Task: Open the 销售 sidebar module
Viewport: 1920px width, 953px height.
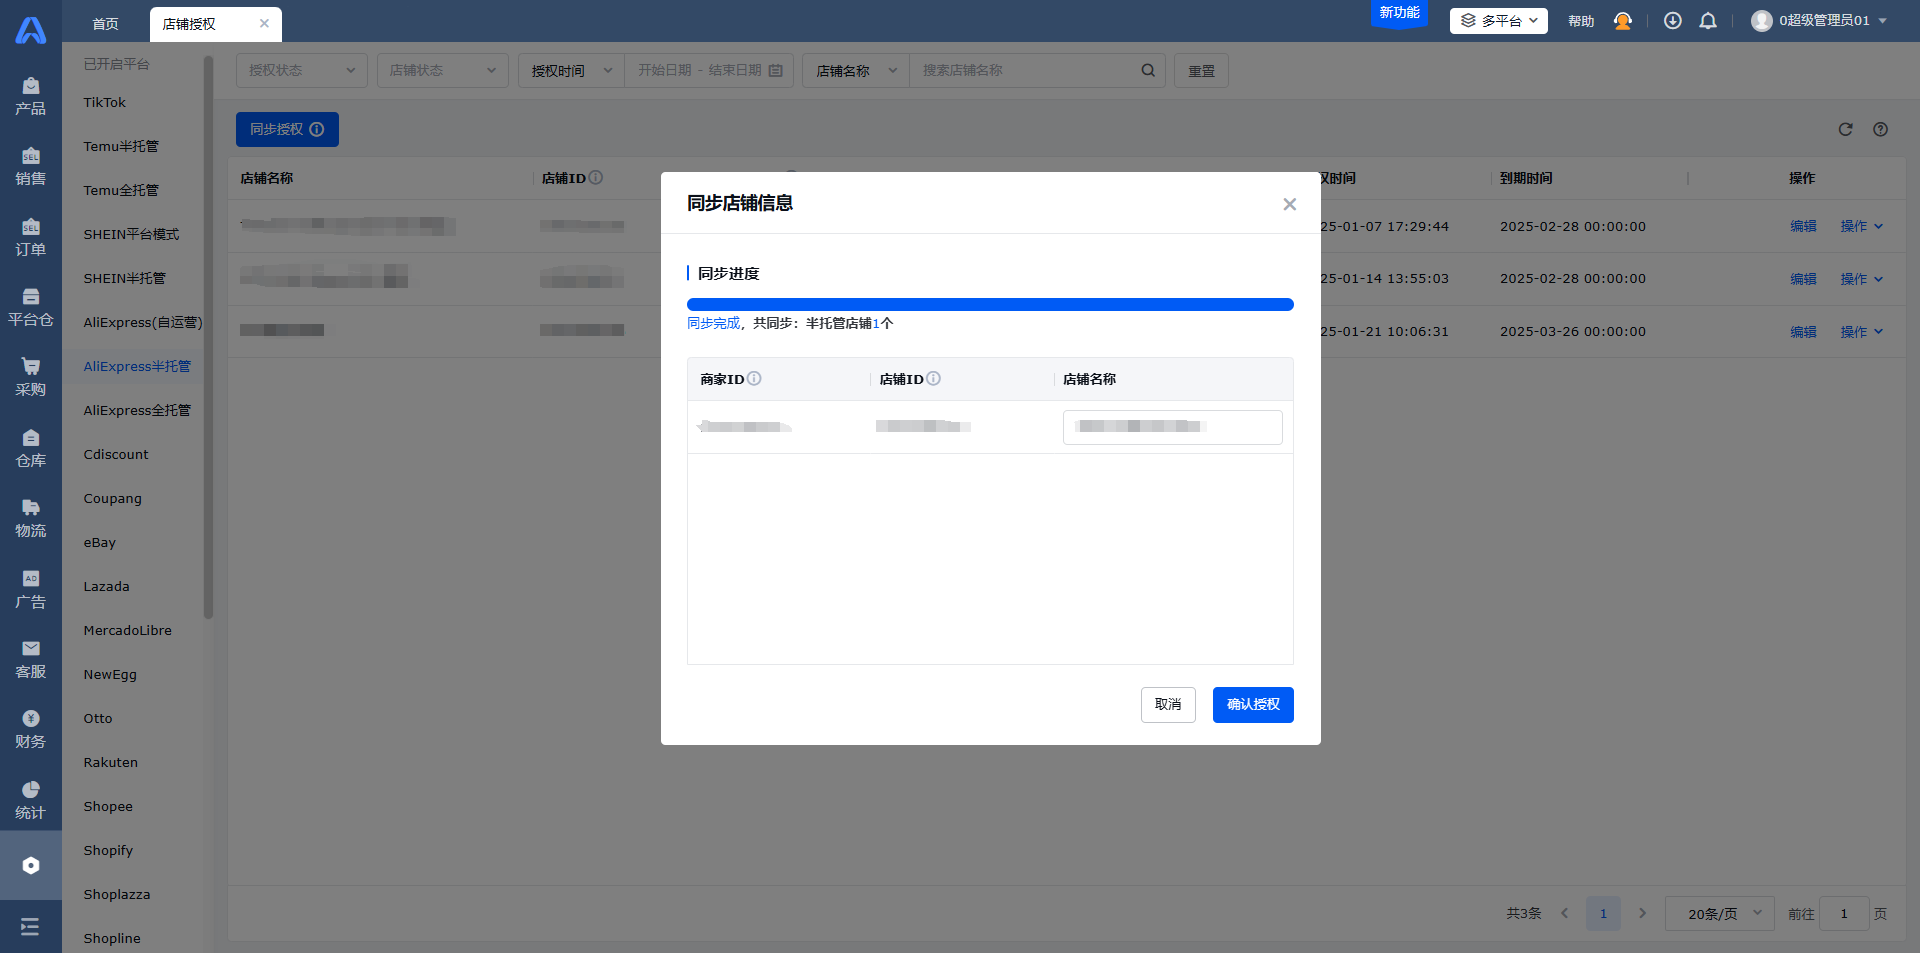Action: click(x=30, y=167)
